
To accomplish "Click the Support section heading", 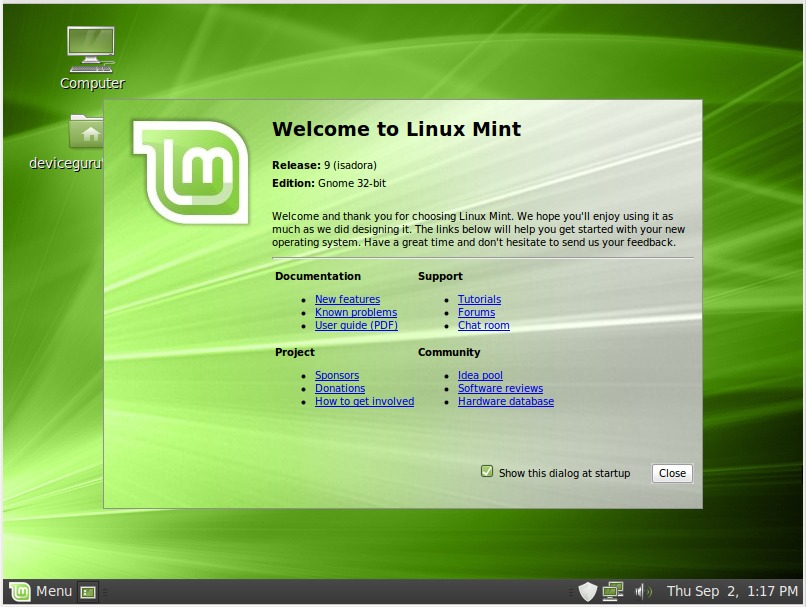I will (440, 277).
